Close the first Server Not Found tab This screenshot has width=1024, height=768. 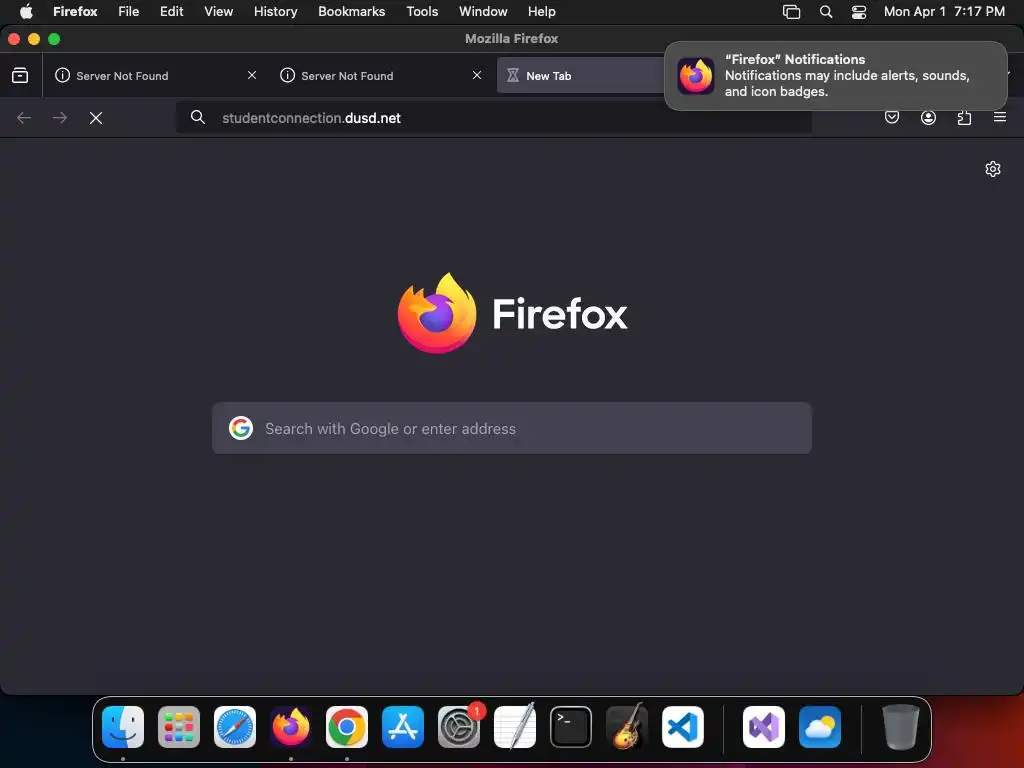[252, 75]
